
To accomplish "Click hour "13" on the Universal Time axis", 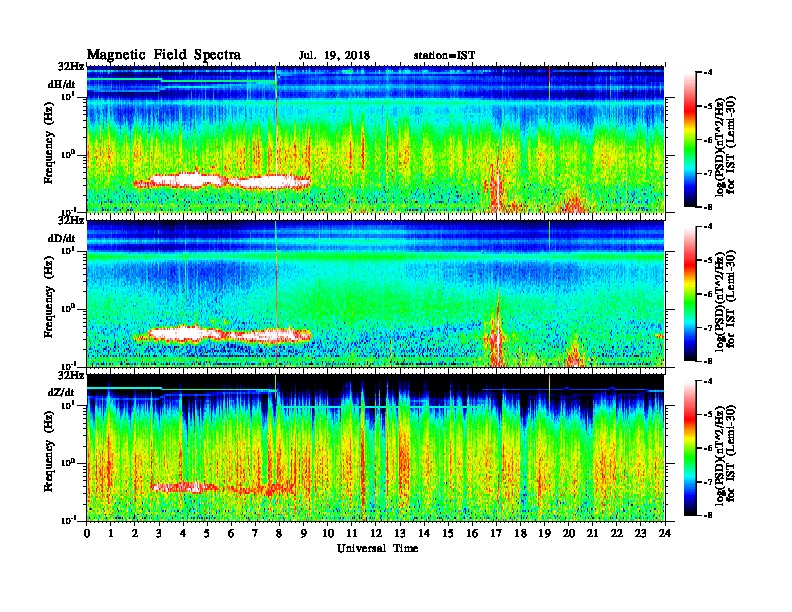I will (x=400, y=534).
